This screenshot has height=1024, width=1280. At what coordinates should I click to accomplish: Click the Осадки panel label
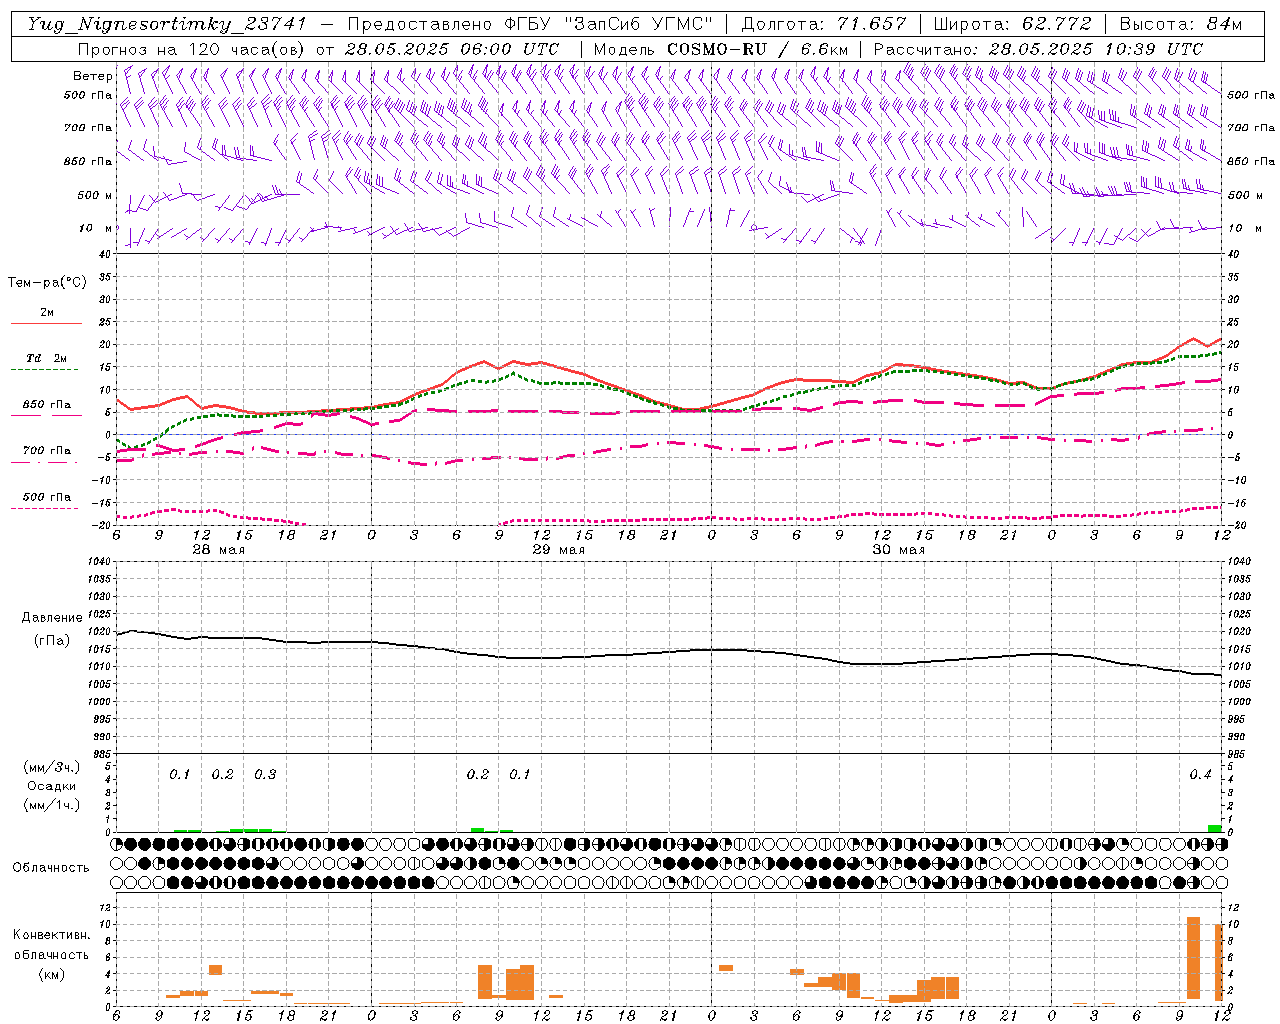(x=52, y=786)
